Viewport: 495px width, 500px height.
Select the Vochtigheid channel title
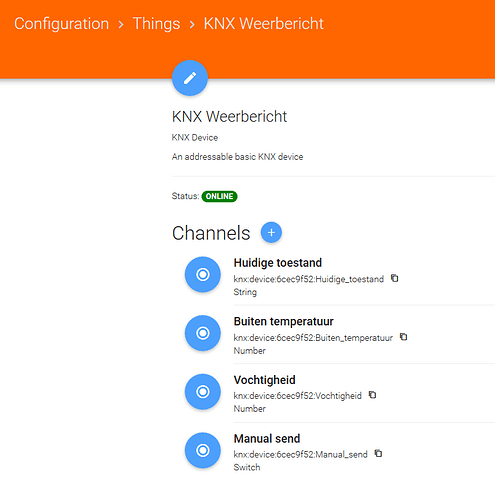[265, 380]
